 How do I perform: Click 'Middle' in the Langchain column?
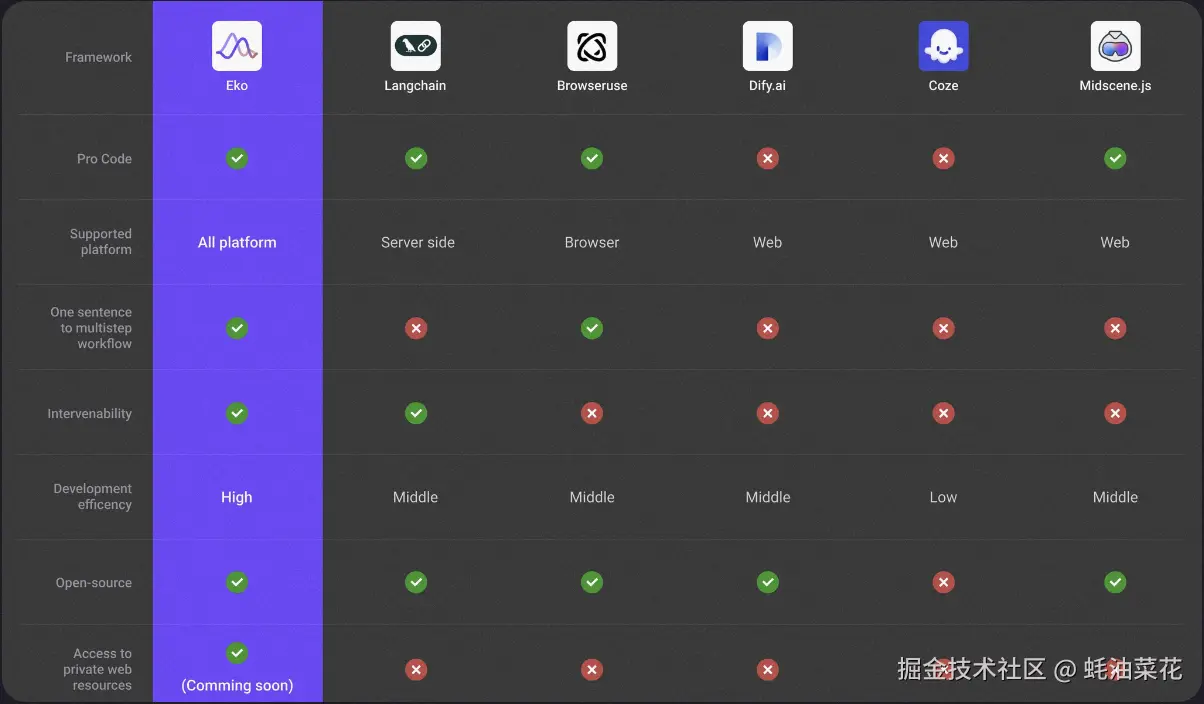416,497
